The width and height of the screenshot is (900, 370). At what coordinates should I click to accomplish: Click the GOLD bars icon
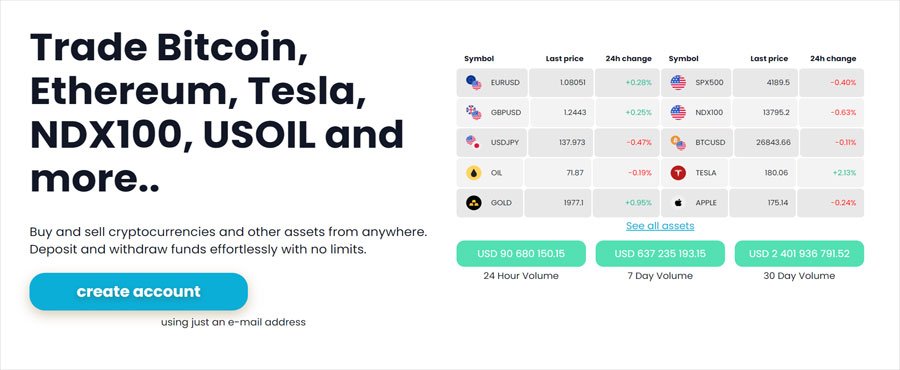[474, 202]
